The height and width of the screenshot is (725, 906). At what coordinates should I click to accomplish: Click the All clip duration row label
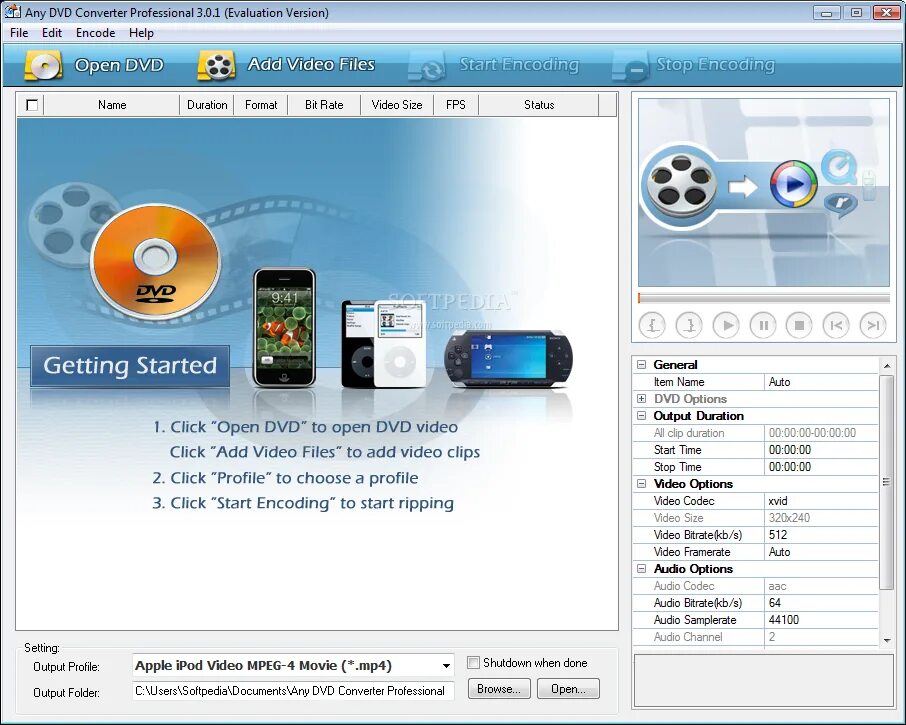click(x=689, y=433)
